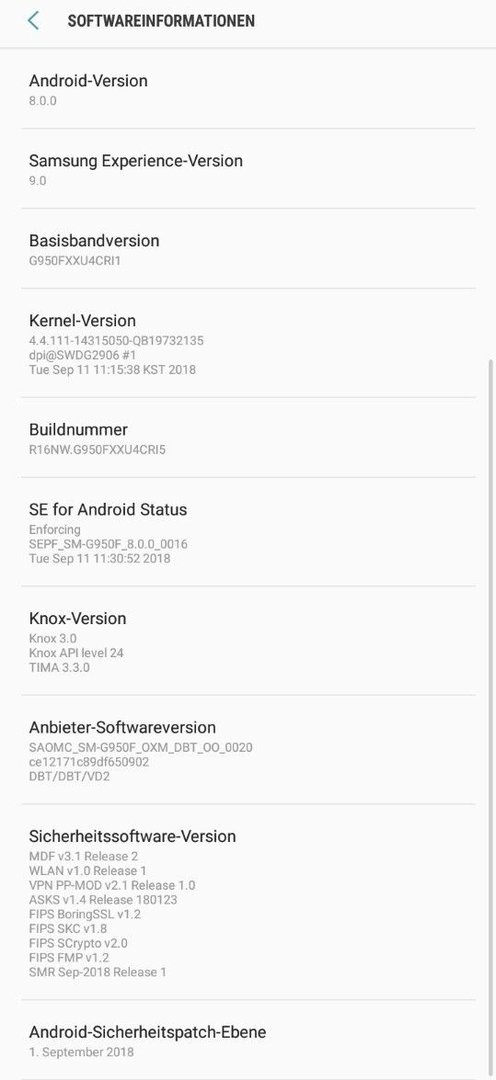Viewport: 496px width, 1080px height.
Task: Click the vertical scrollbar indicator
Action: point(492,716)
